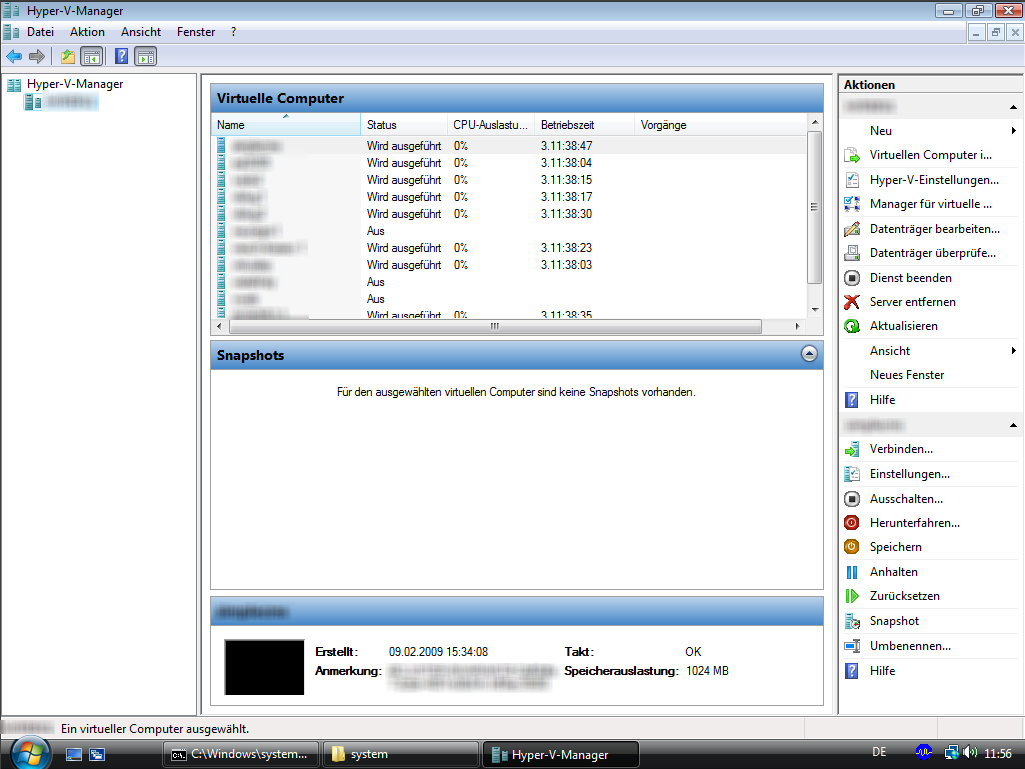Click the blue Hilfe icon in Aktionen
Image resolution: width=1025 pixels, height=769 pixels.
(x=851, y=399)
